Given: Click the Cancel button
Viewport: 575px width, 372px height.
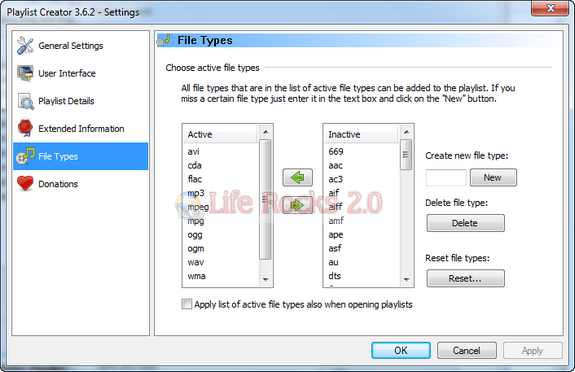Looking at the screenshot, I should 466,350.
